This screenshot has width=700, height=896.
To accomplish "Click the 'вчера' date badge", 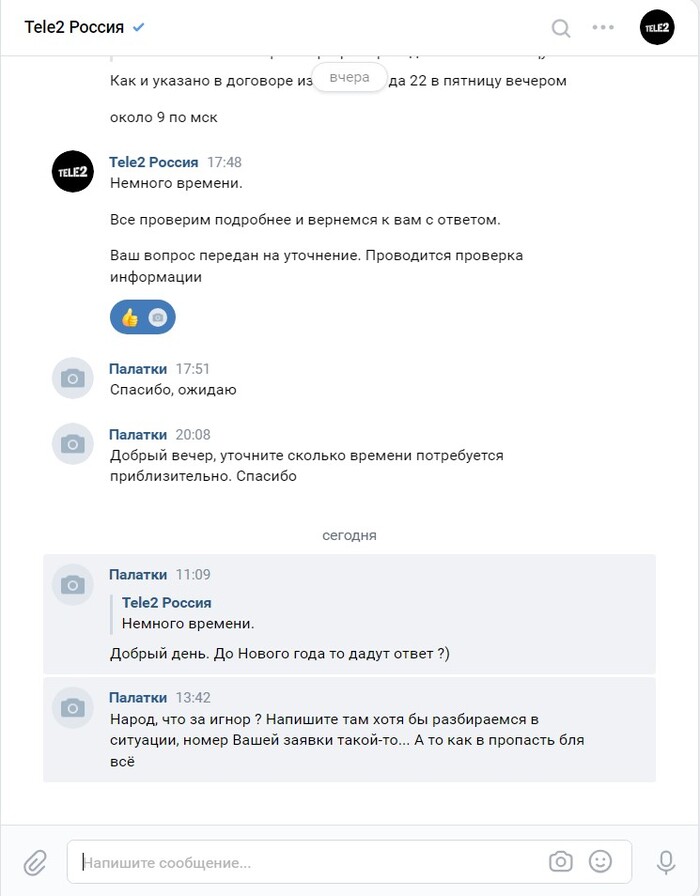I will pyautogui.click(x=350, y=77).
